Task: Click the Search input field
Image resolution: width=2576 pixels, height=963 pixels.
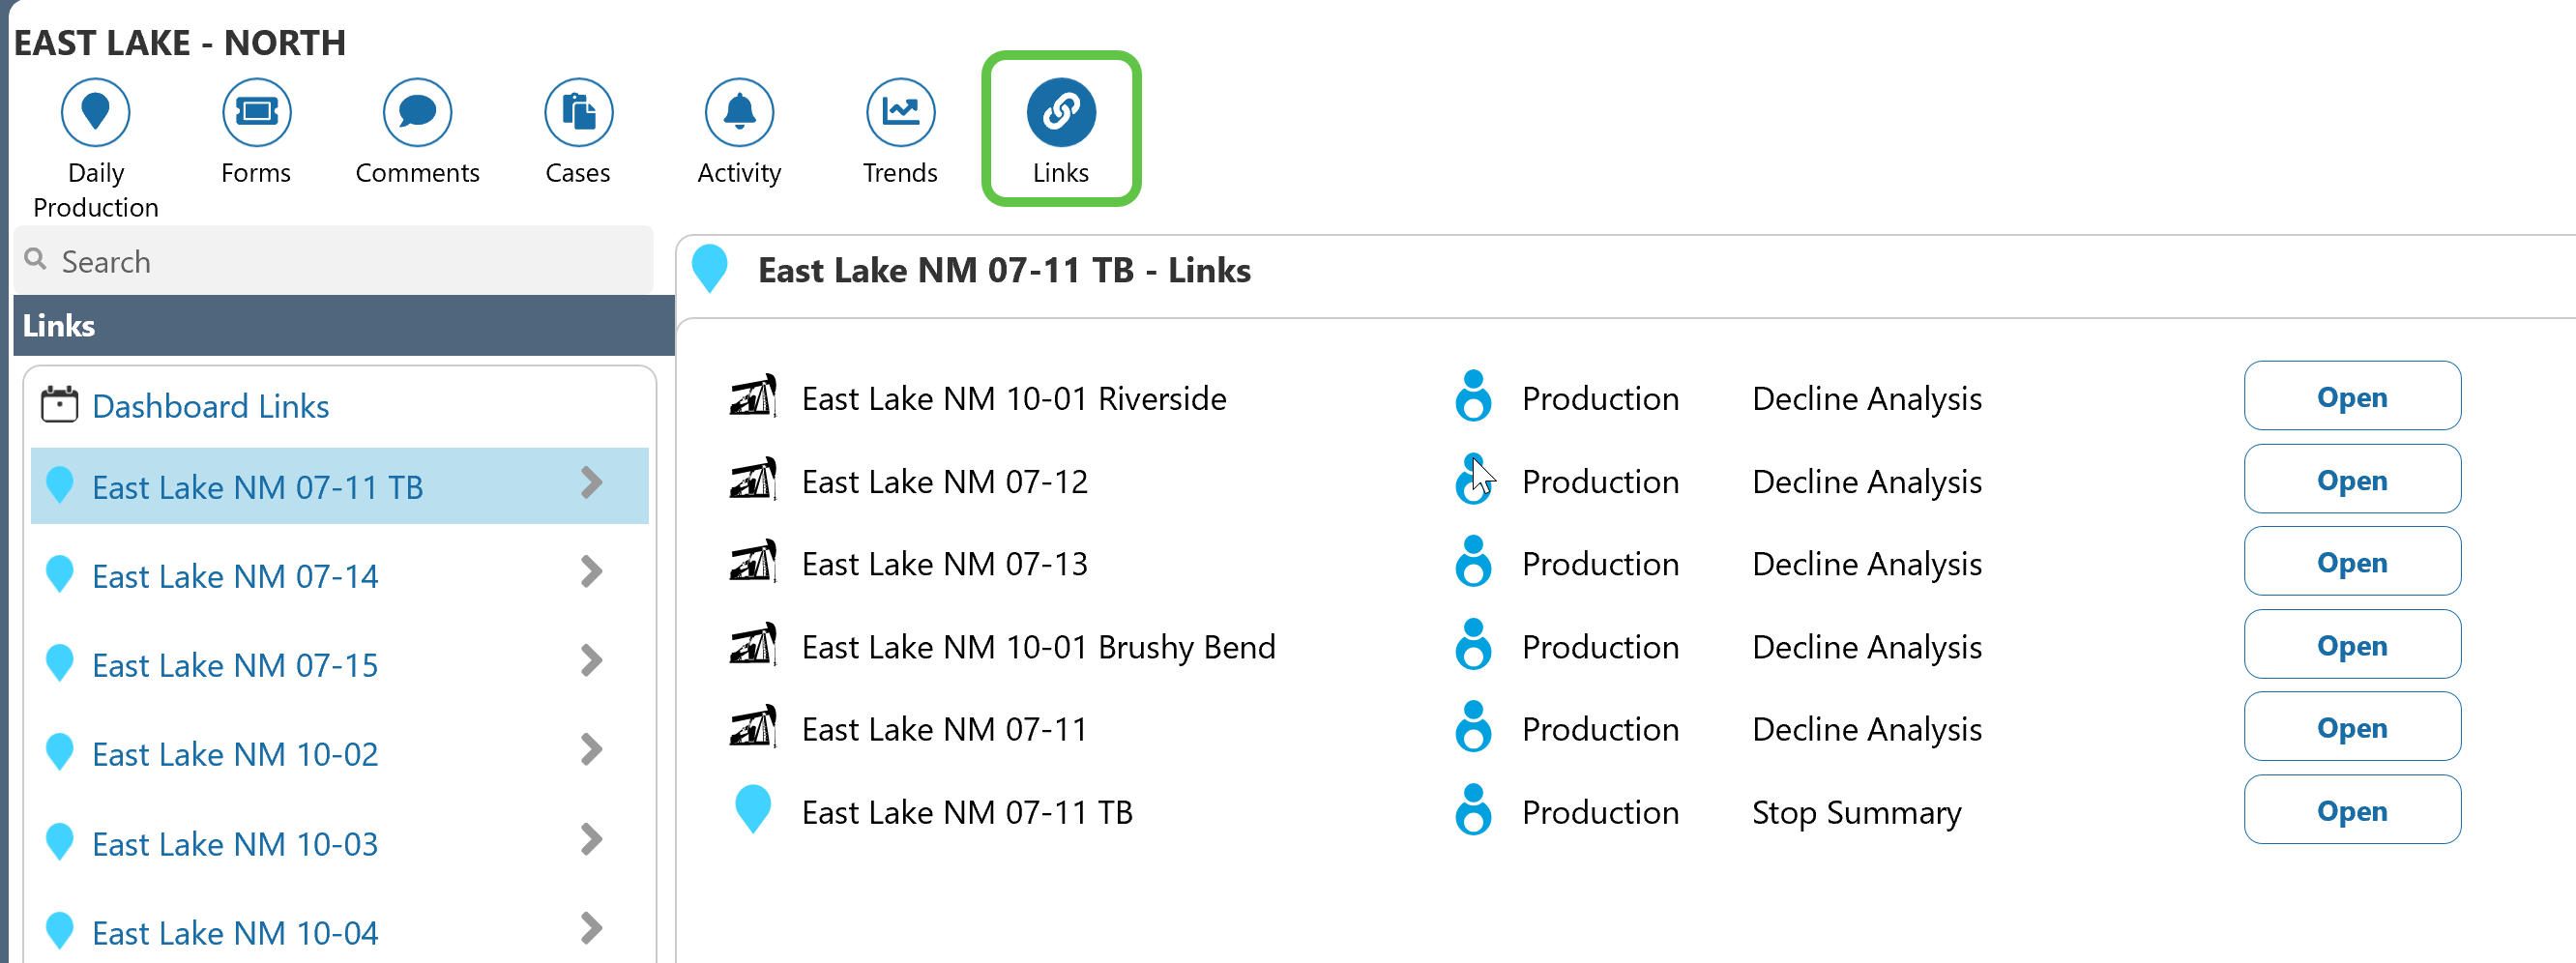Action: coord(340,261)
